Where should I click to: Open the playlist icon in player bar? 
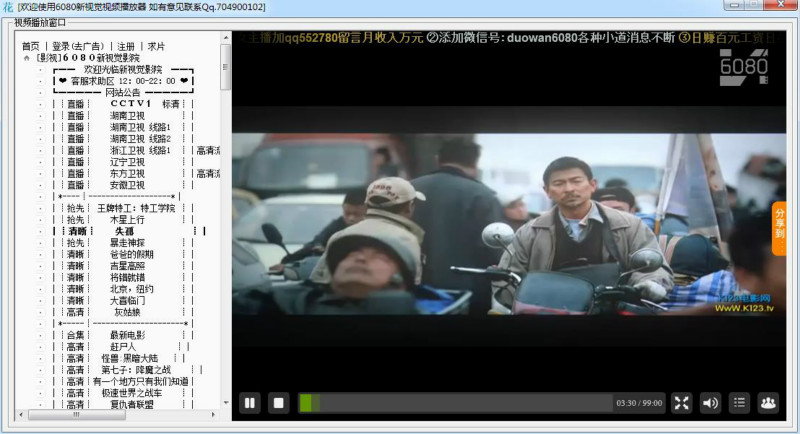tap(739, 403)
